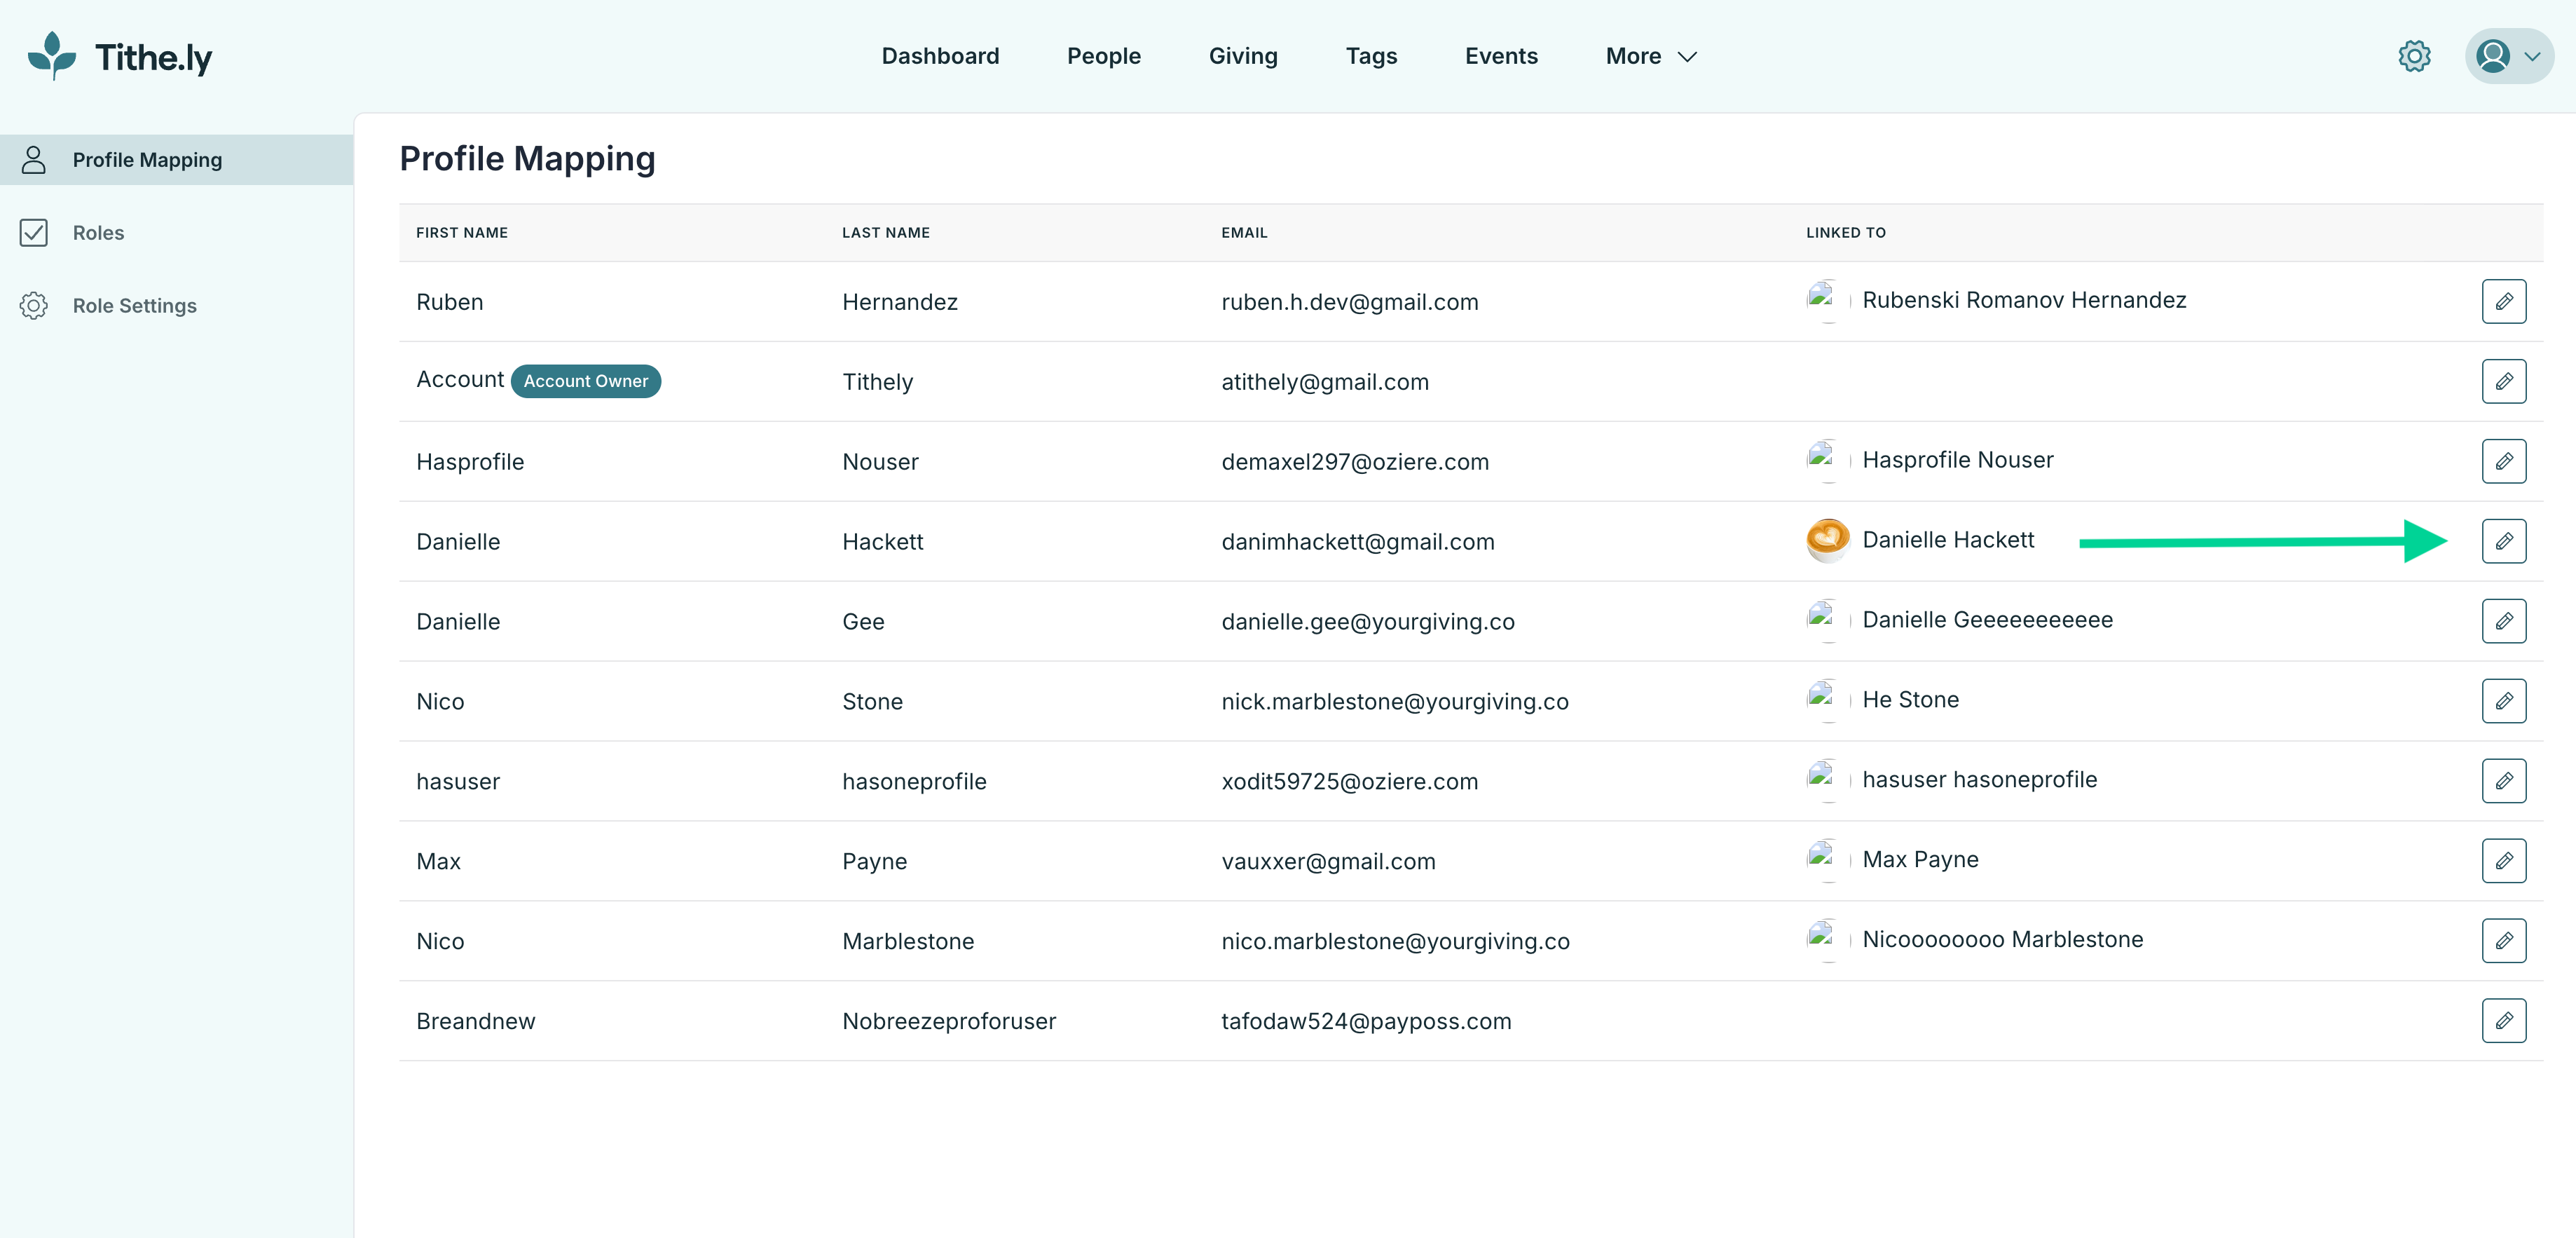2576x1238 pixels.
Task: Click LAST NAME column header
Action: (x=885, y=233)
